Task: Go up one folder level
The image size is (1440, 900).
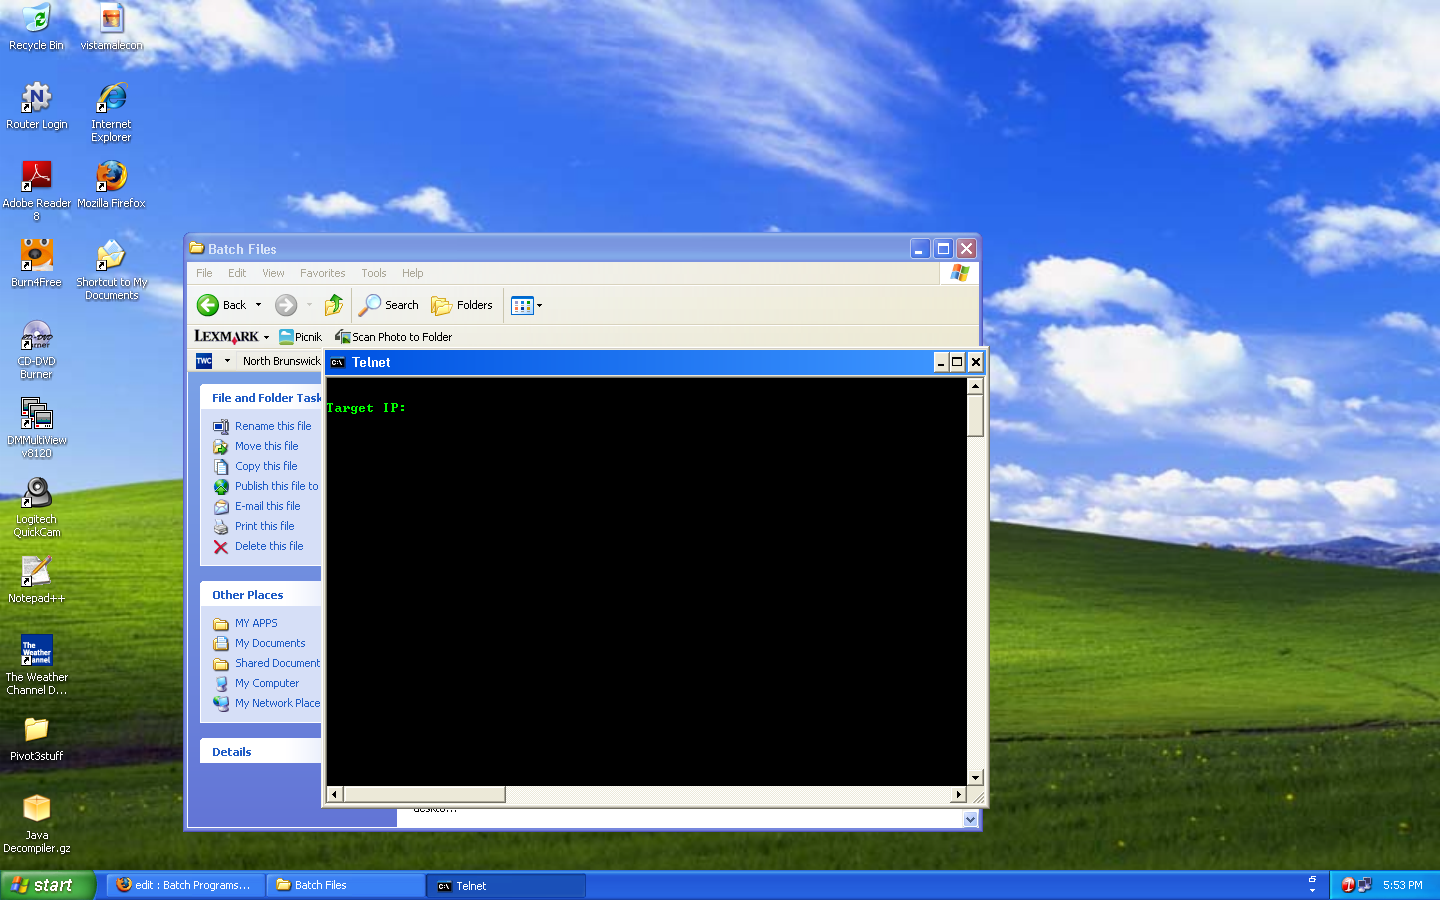Action: 334,305
